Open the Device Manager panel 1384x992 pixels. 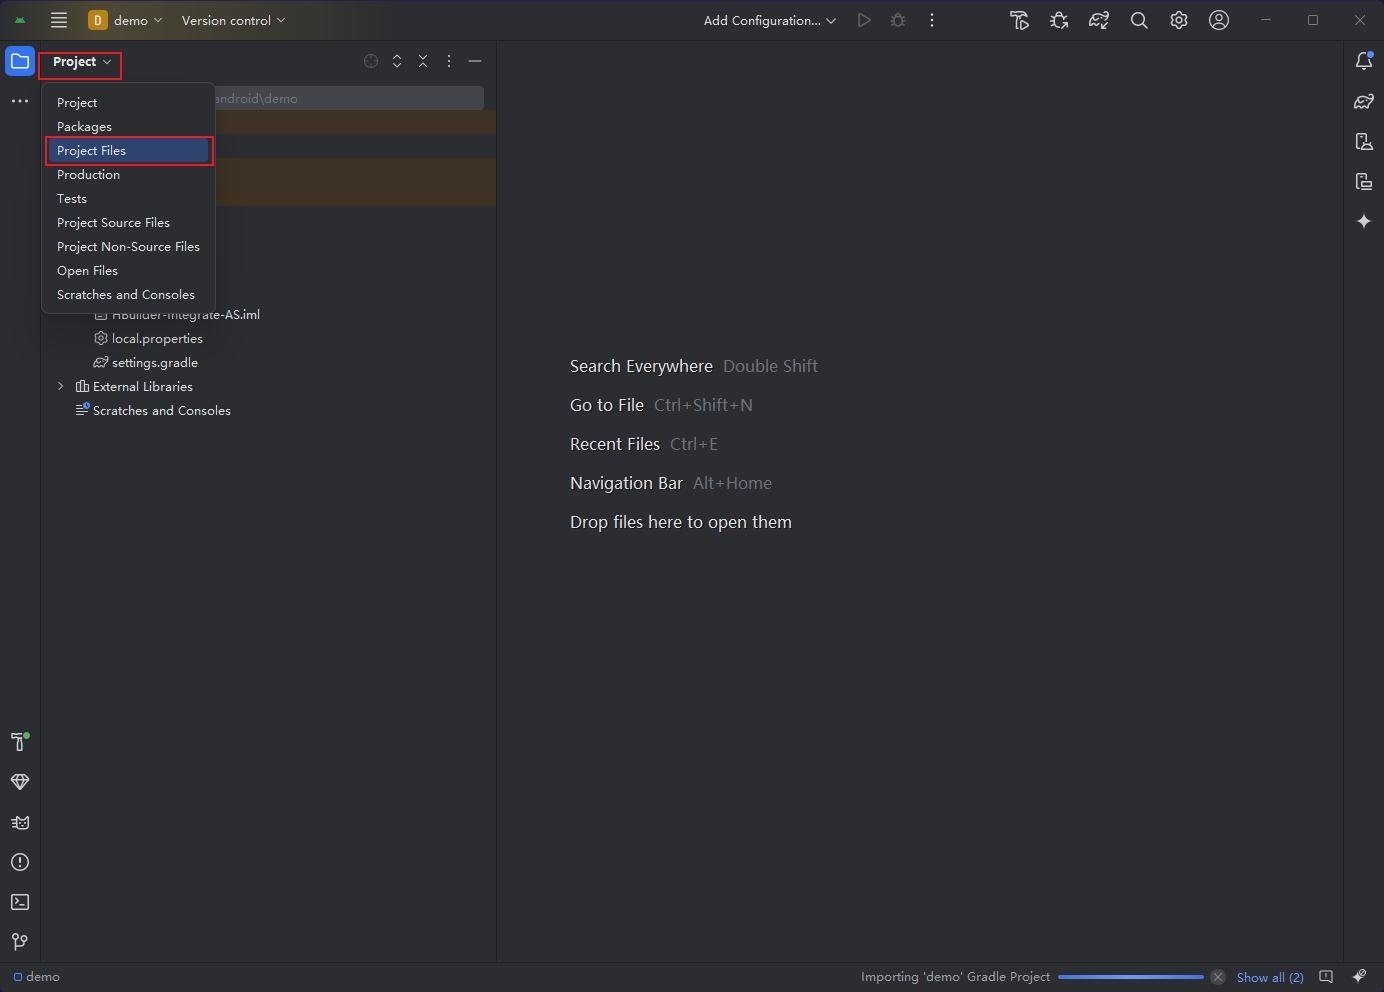coord(1364,141)
